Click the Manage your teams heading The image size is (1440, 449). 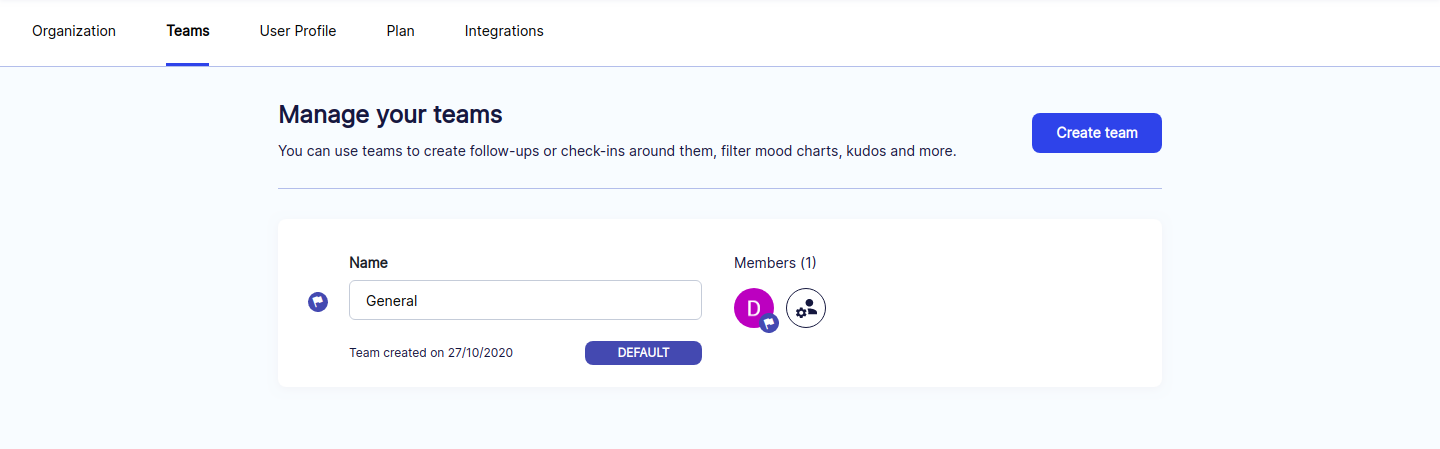390,114
